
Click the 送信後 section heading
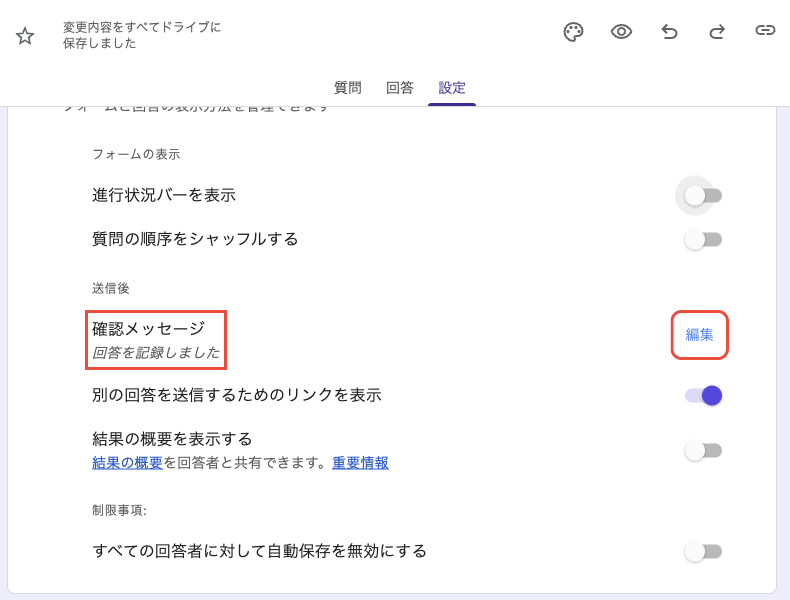click(x=111, y=288)
